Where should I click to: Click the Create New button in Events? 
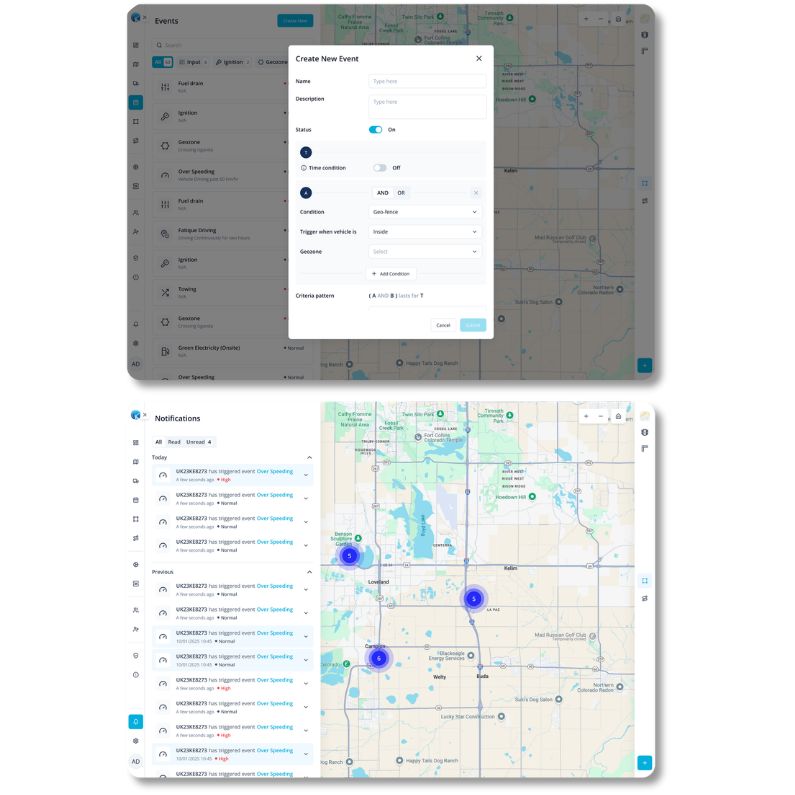295,21
